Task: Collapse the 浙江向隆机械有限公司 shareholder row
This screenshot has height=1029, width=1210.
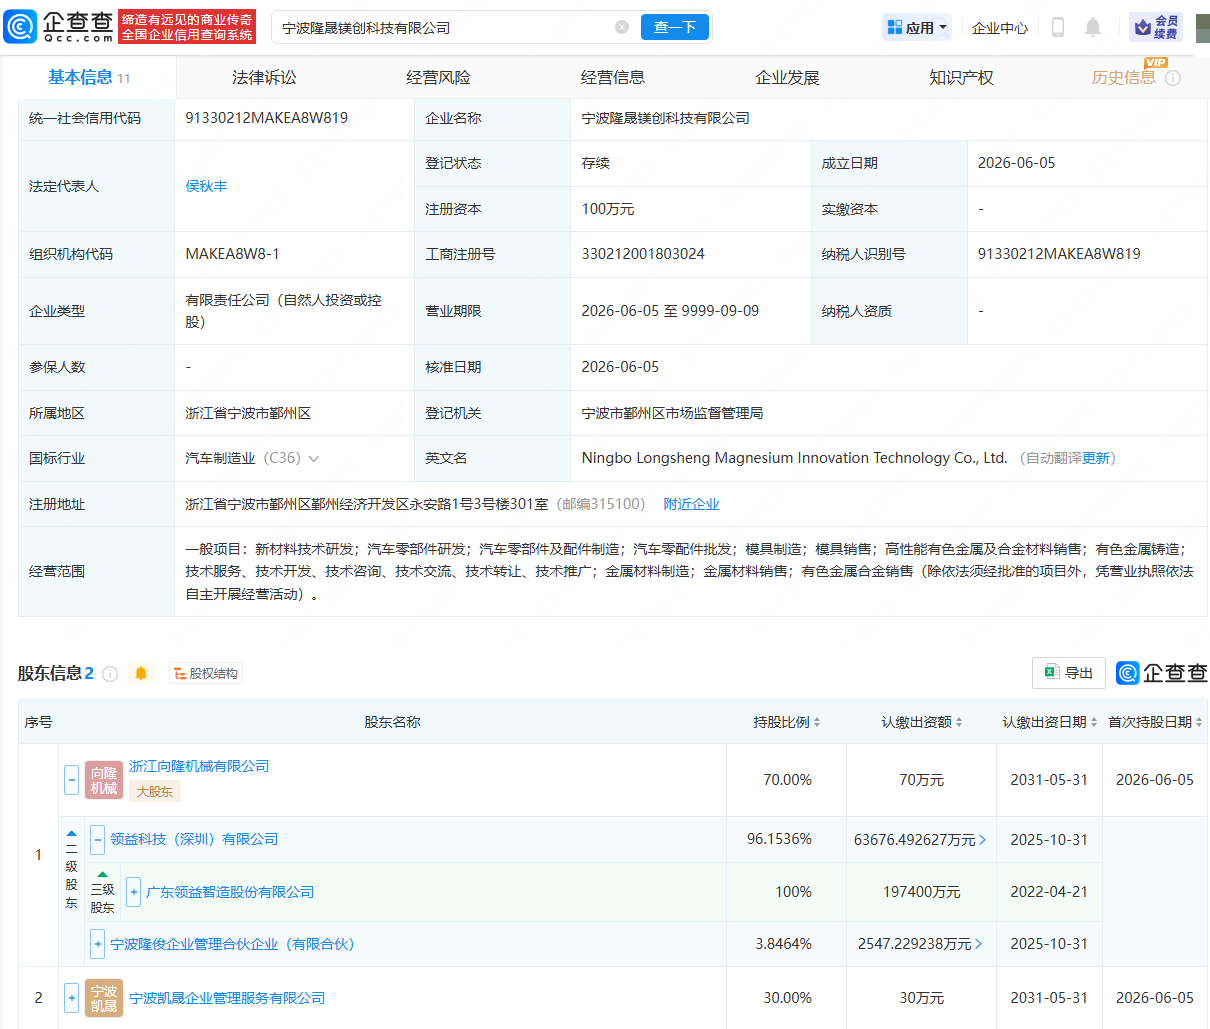Action: (x=72, y=780)
